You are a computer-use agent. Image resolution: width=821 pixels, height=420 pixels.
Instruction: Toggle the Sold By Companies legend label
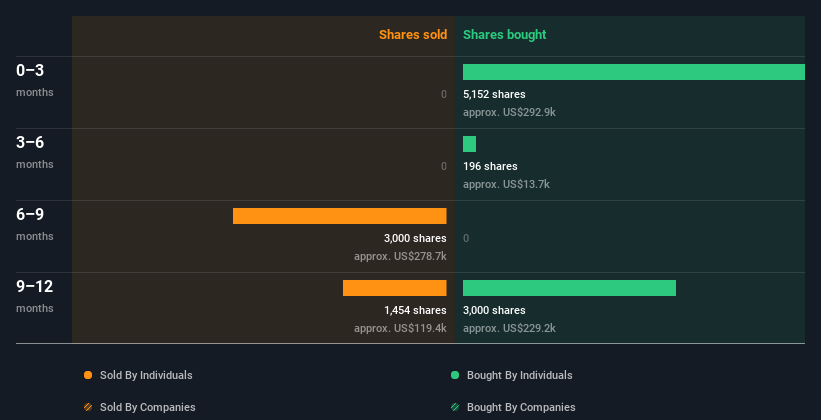click(148, 407)
